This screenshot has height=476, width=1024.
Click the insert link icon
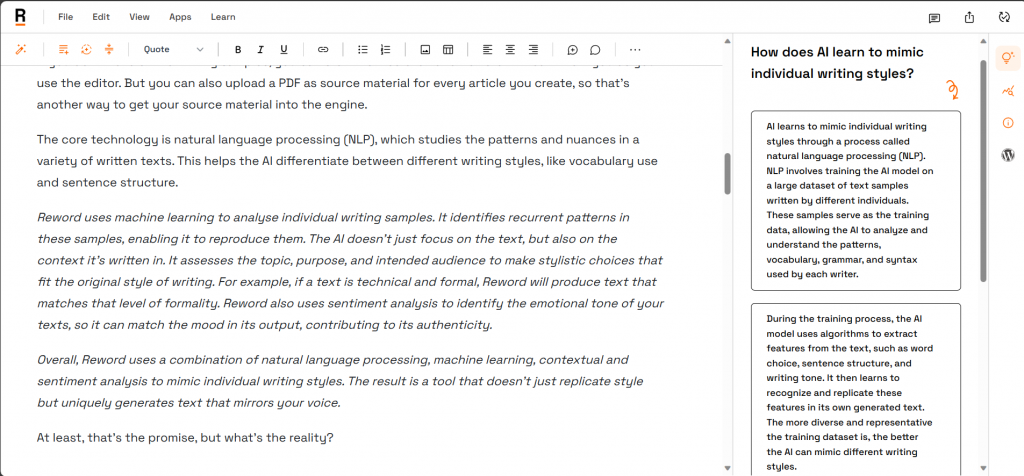(x=323, y=49)
